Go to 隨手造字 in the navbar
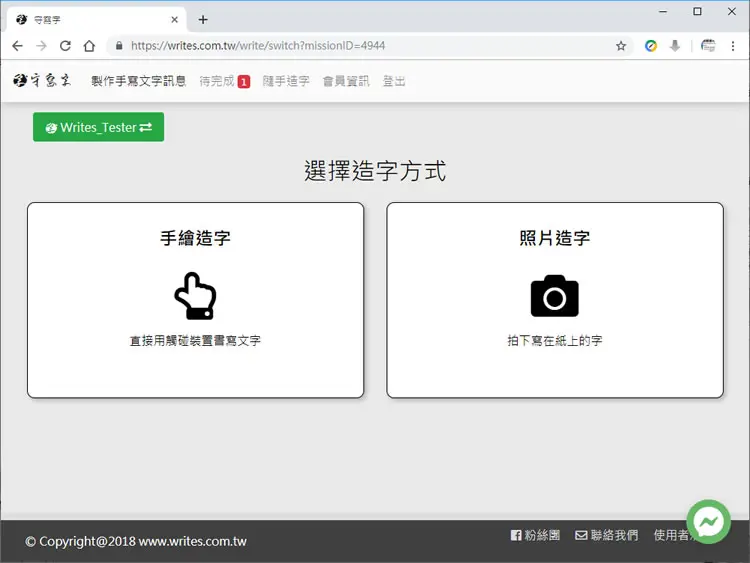Viewport: 750px width, 563px height. 286,81
